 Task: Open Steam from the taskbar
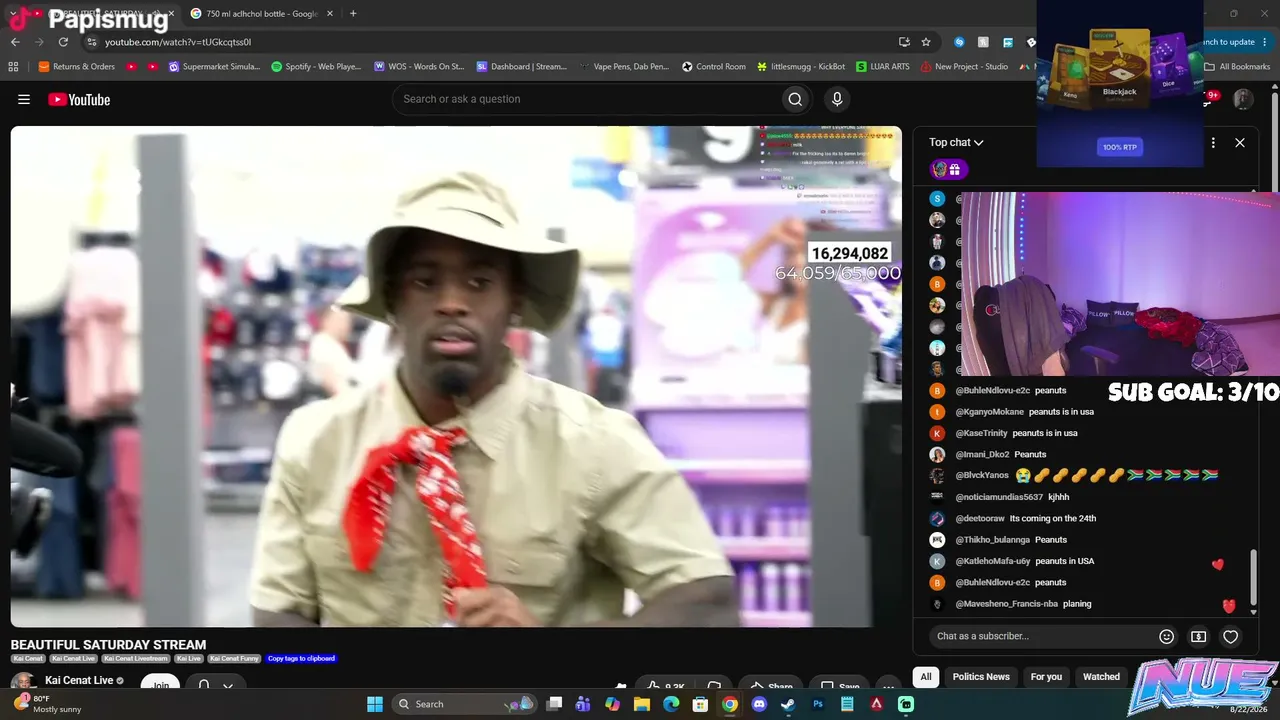click(788, 704)
